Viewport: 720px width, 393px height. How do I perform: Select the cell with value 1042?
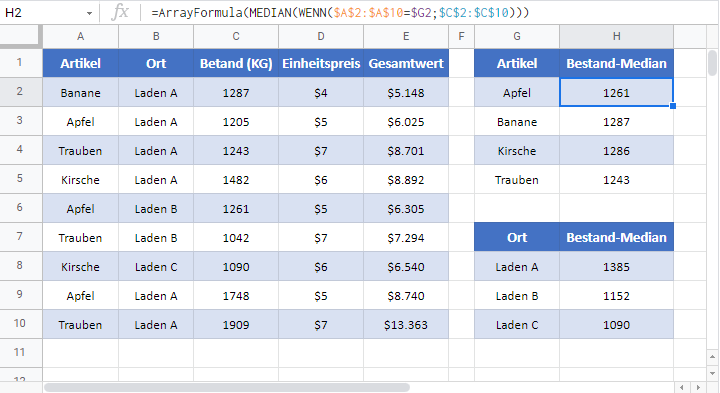coord(236,237)
